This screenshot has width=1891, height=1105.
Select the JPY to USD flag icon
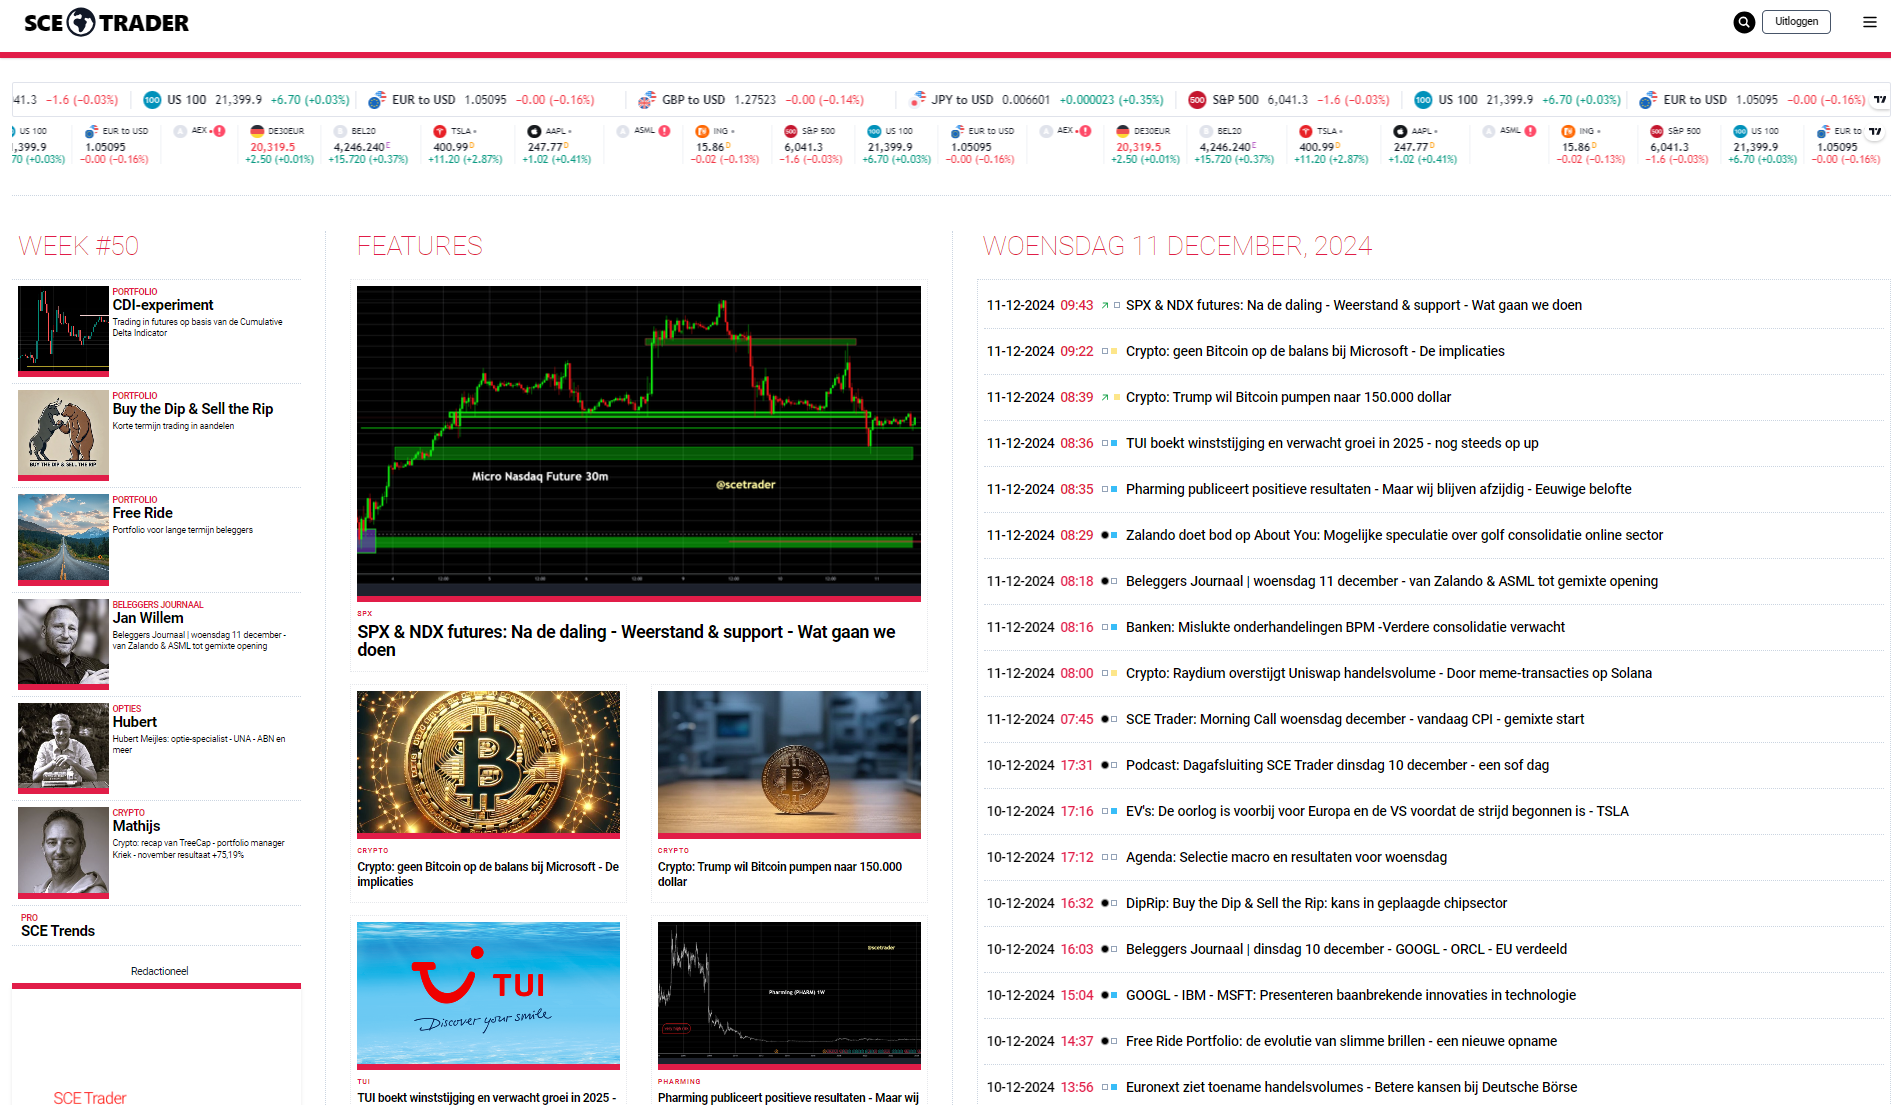pos(917,100)
